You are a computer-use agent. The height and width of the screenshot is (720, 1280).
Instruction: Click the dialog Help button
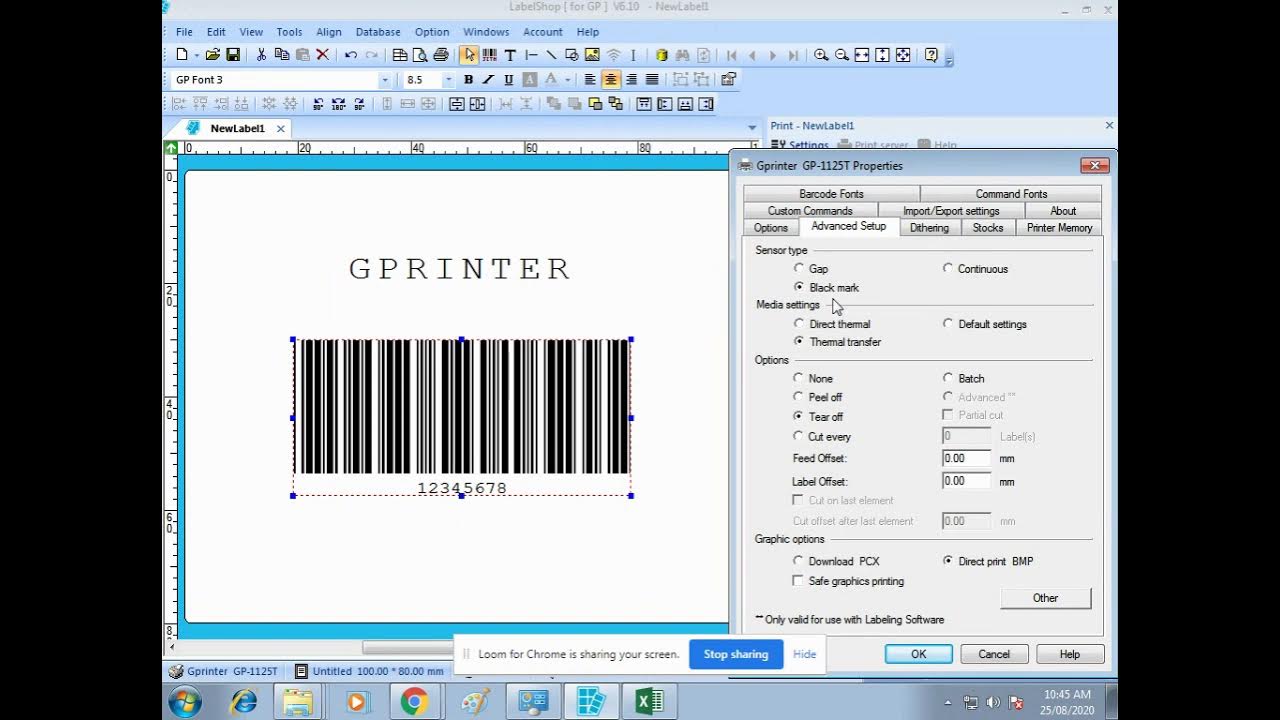1070,654
